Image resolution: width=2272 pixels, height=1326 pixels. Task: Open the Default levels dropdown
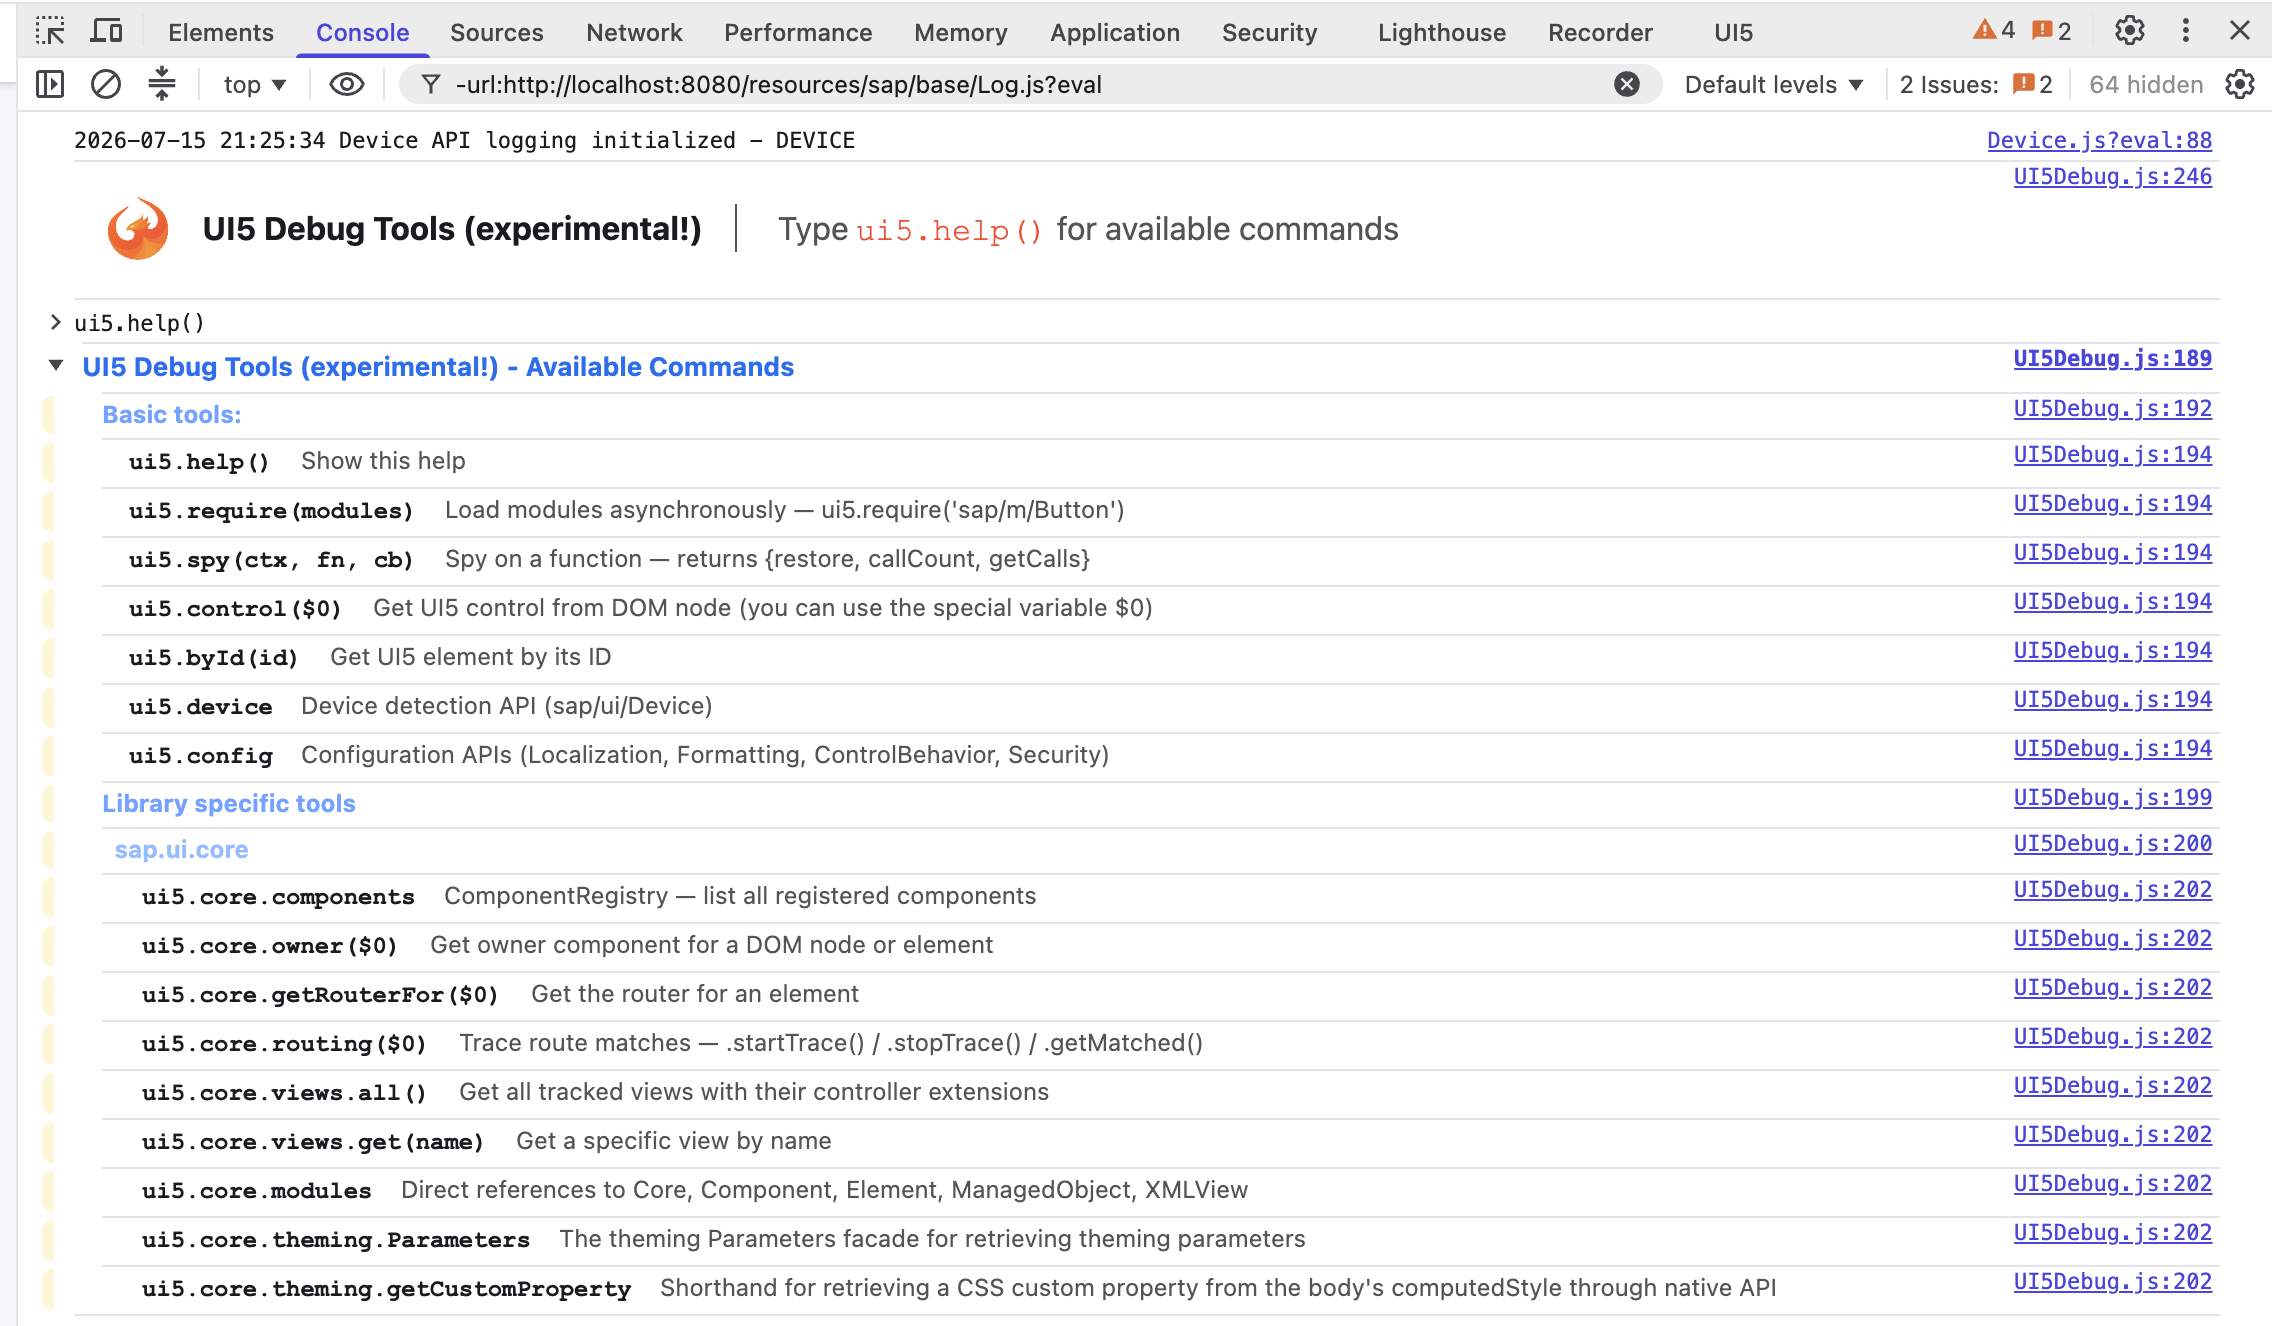tap(1774, 85)
